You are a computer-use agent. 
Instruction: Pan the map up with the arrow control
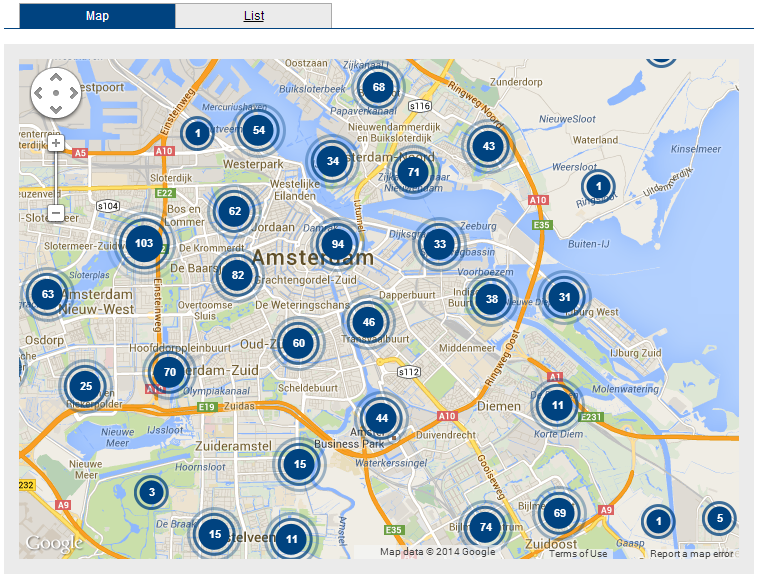click(56, 77)
